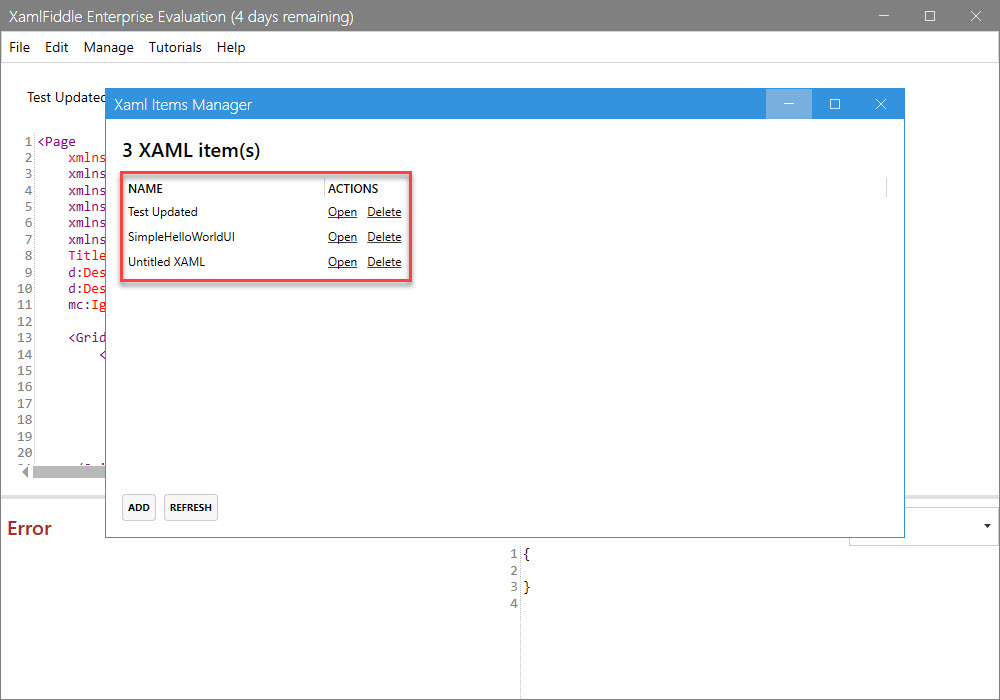Delete the Test Updated XAML item
The image size is (1000, 700).
(x=384, y=212)
